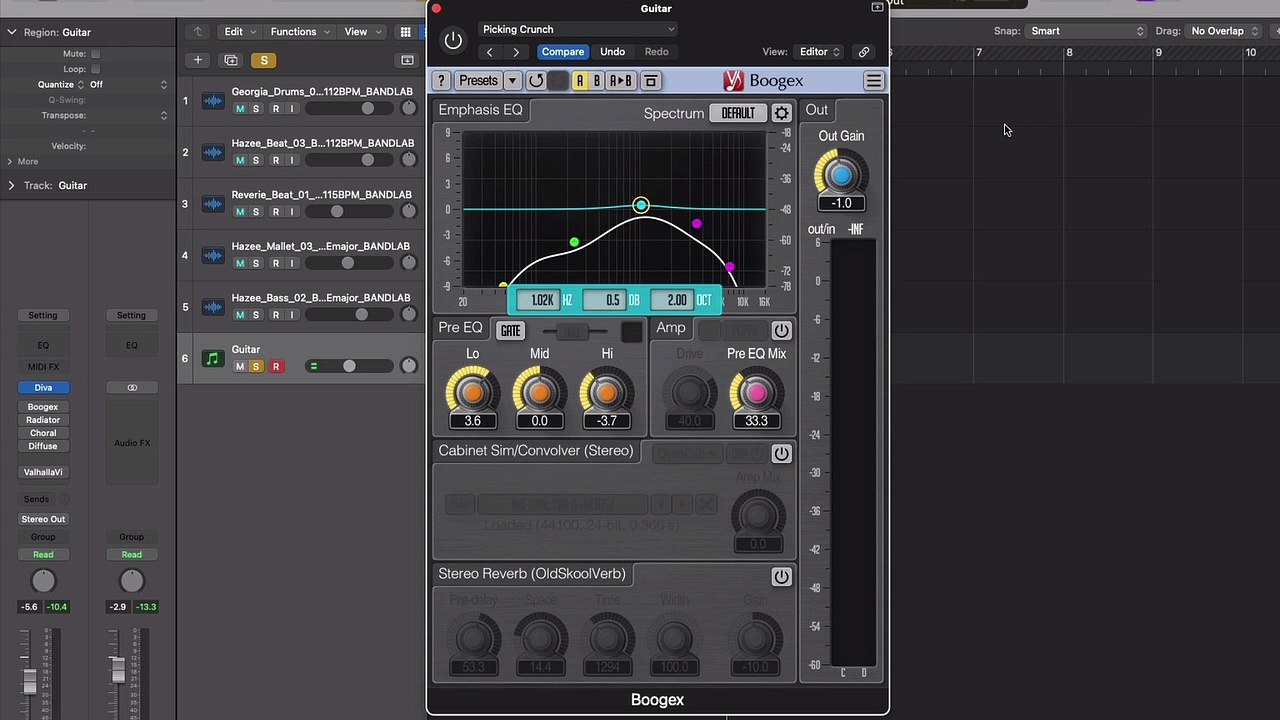This screenshot has width=1280, height=720.
Task: Click the Hazee_Mallet_03 track waveform icon
Action: tap(212, 255)
